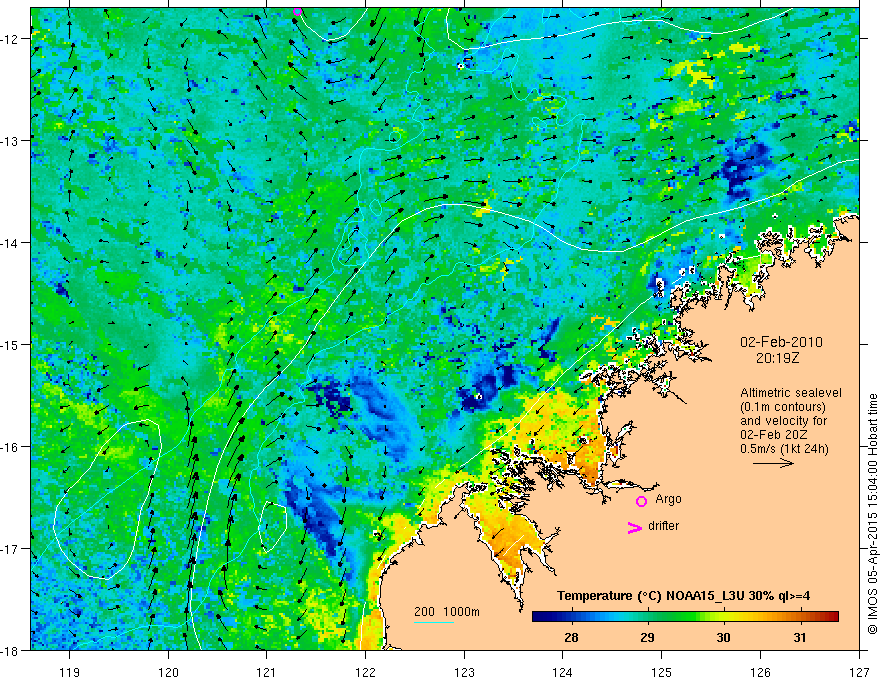
Task: Click the latitude axis label -15
Action: 10,345
